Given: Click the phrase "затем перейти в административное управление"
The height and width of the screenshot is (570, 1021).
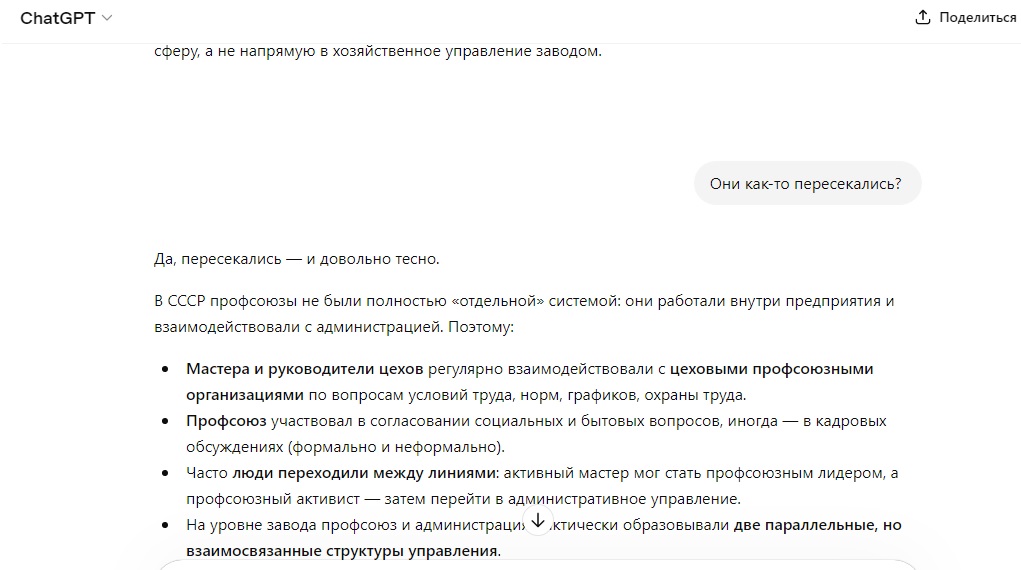Looking at the screenshot, I should pyautogui.click(x=561, y=499).
